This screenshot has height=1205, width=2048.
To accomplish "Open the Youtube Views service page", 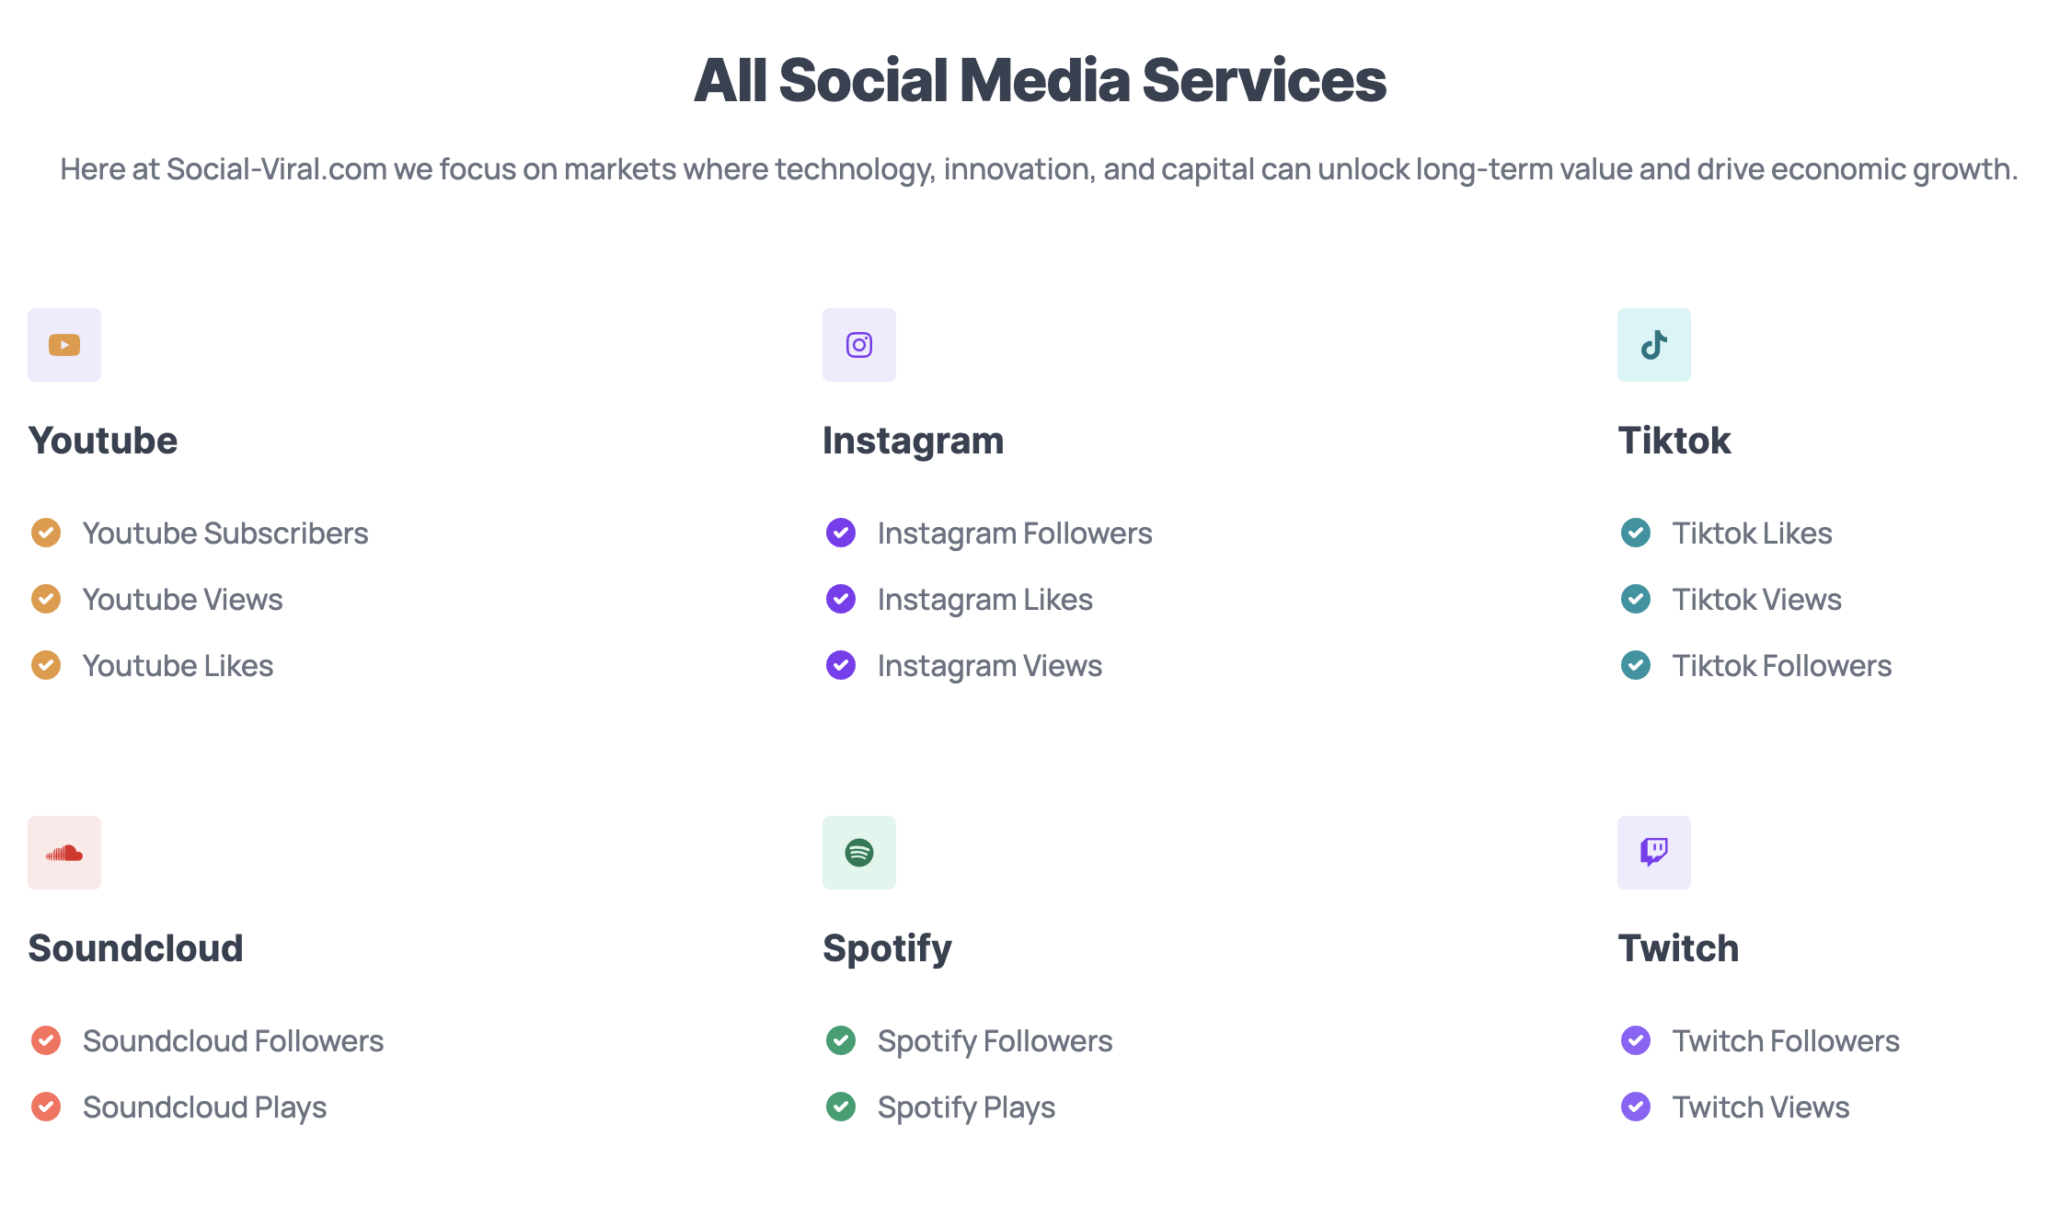I will click(182, 600).
